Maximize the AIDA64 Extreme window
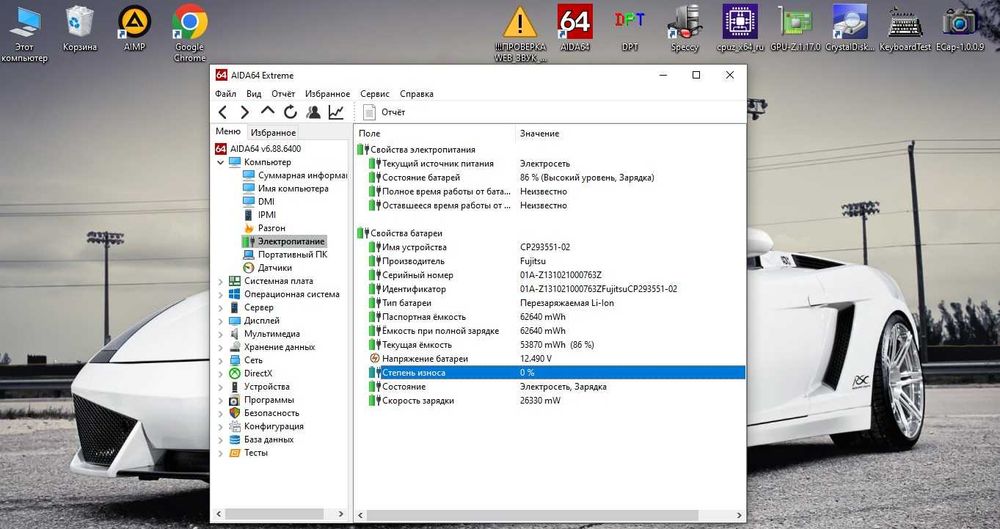Viewport: 1000px width, 529px height. pos(696,75)
